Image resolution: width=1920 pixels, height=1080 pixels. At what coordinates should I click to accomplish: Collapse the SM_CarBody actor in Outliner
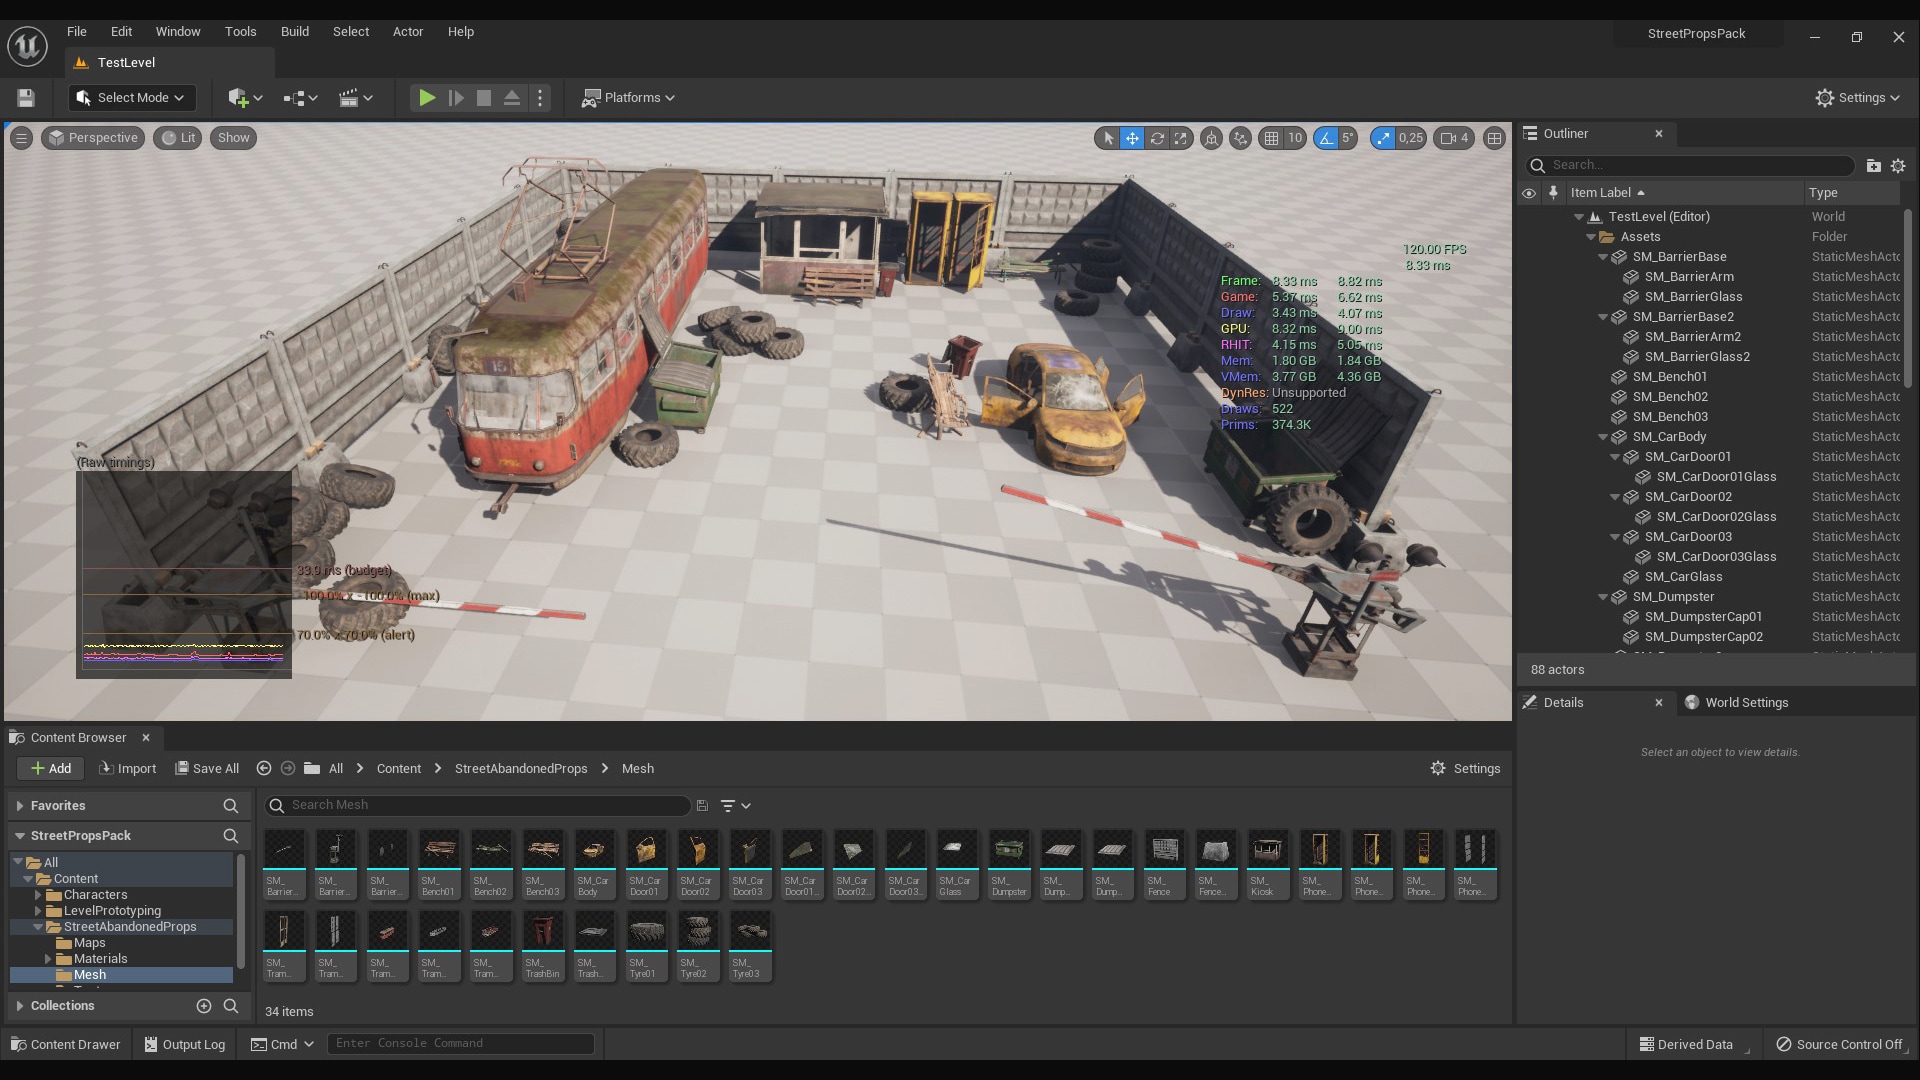click(1604, 437)
